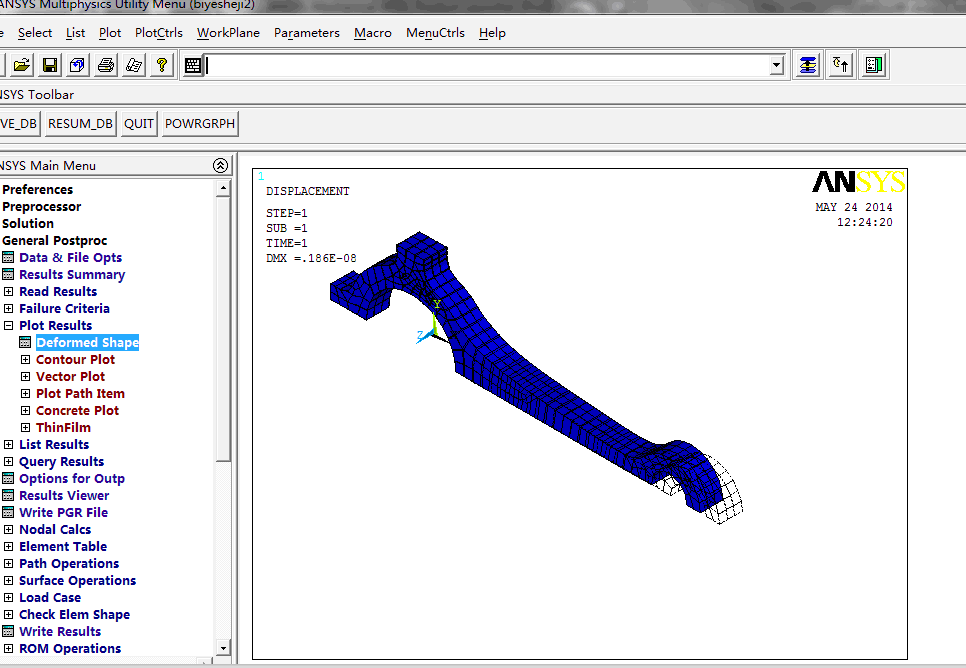The image size is (966, 668).
Task: Open the Parameters menu
Action: pos(307,33)
